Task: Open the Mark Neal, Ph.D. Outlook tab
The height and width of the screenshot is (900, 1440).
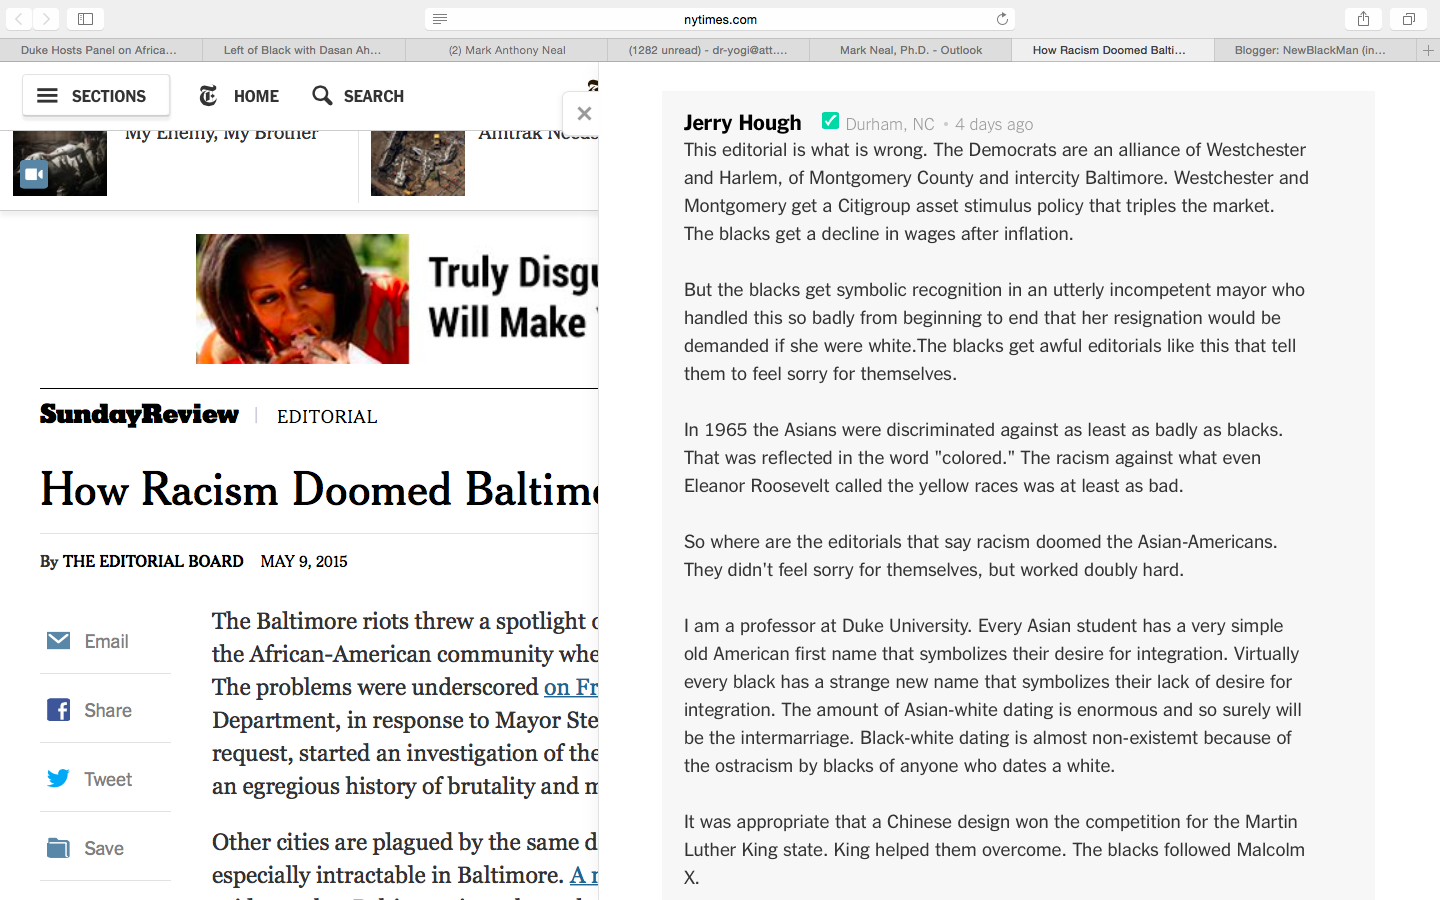Action: coord(911,50)
